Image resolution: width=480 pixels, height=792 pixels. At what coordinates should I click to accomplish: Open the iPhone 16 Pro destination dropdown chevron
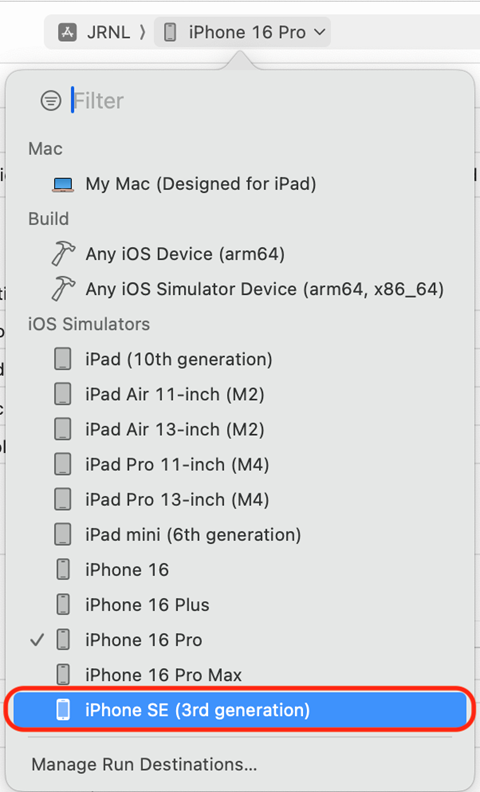(x=319, y=32)
